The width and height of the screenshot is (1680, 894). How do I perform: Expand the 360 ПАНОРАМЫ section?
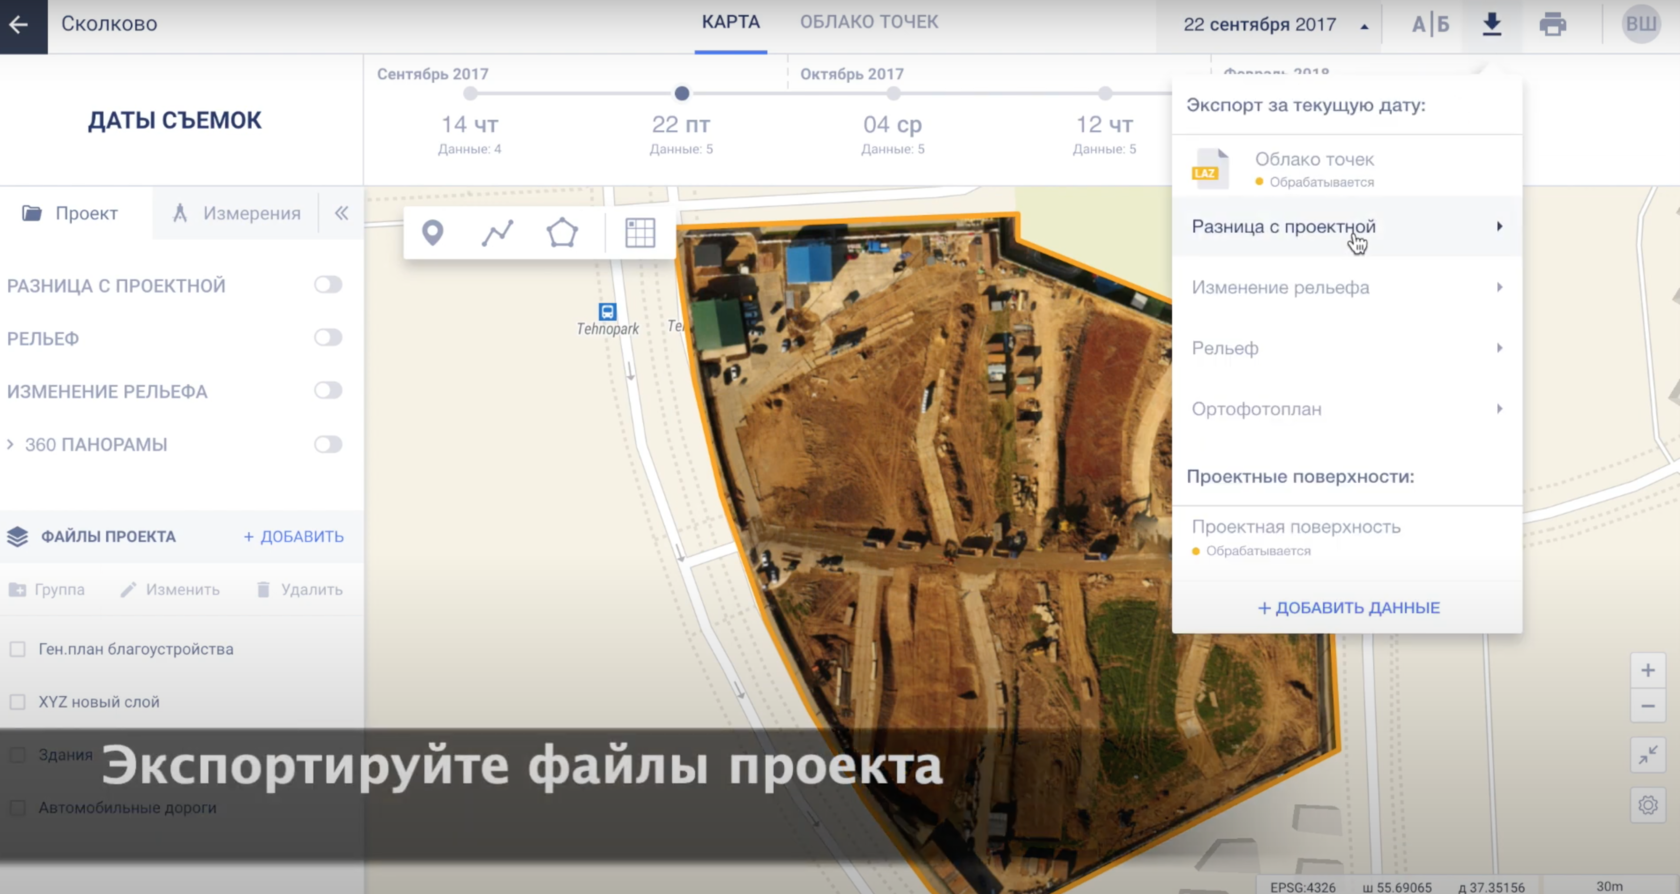pyautogui.click(x=10, y=444)
